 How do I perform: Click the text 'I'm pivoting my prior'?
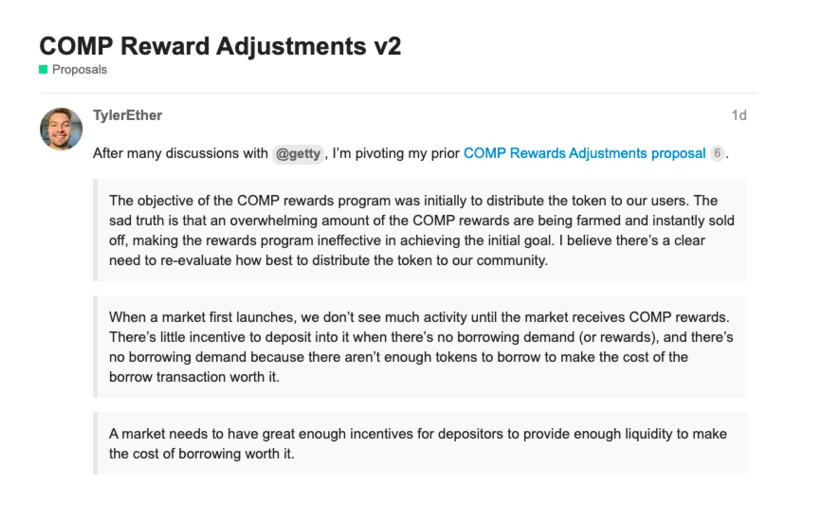pos(396,153)
